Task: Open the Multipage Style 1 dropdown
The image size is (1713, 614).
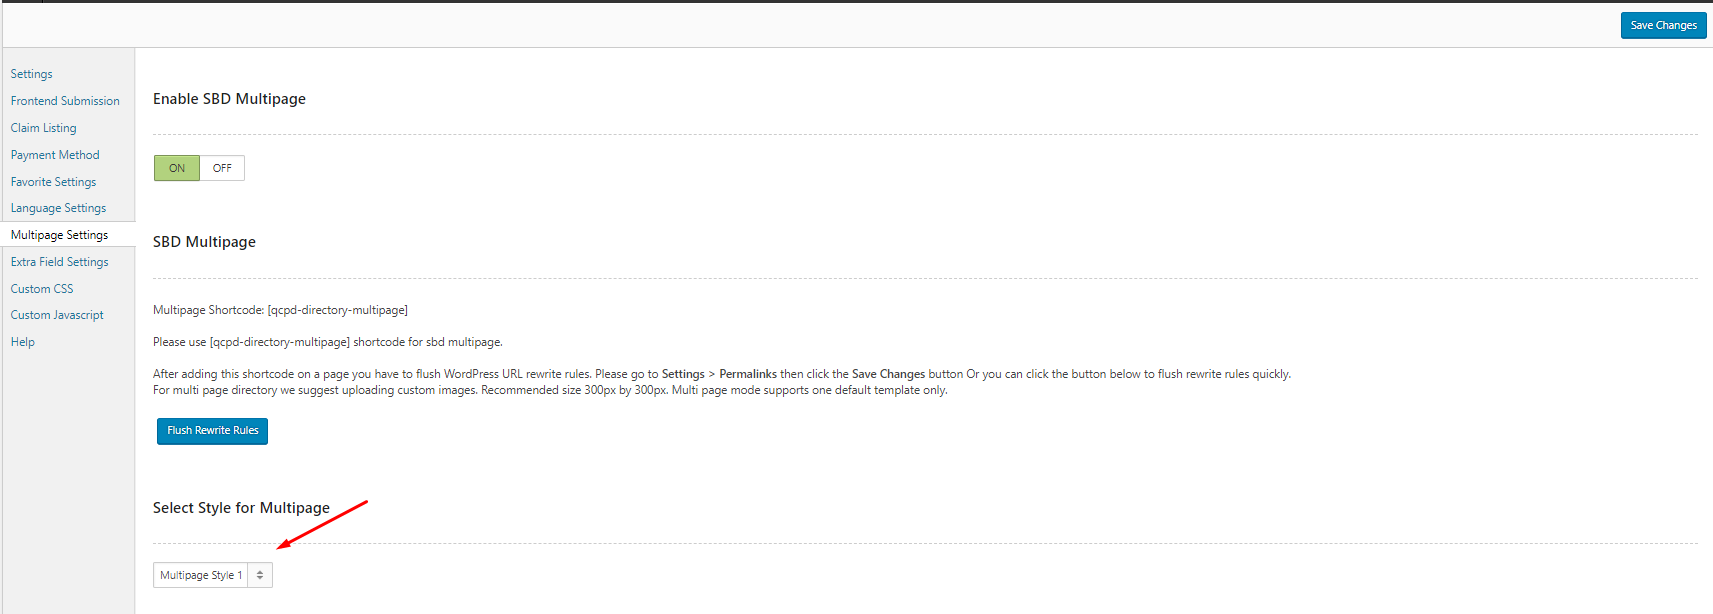Action: click(213, 575)
